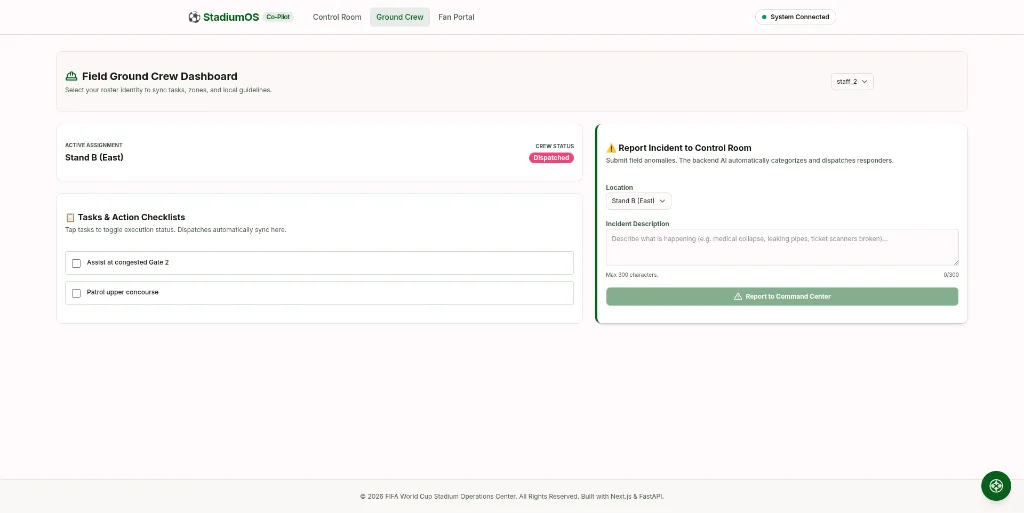Focus the Incident Description text area

[782, 247]
